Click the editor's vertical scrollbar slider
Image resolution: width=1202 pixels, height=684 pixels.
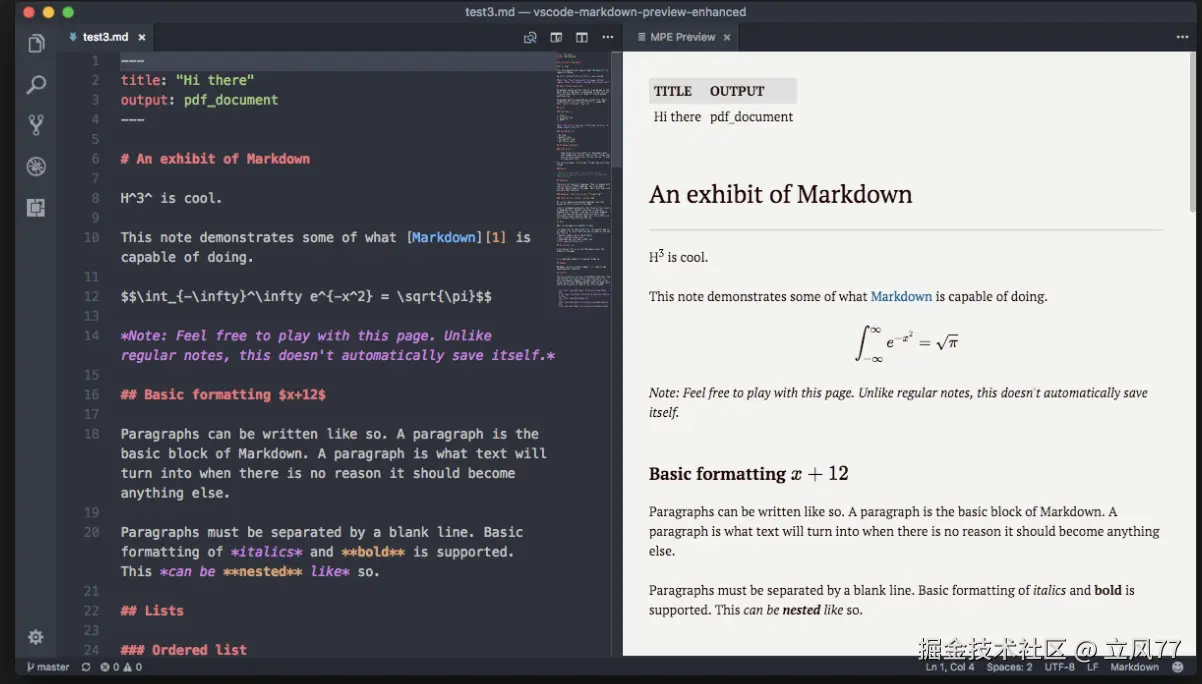point(617,110)
